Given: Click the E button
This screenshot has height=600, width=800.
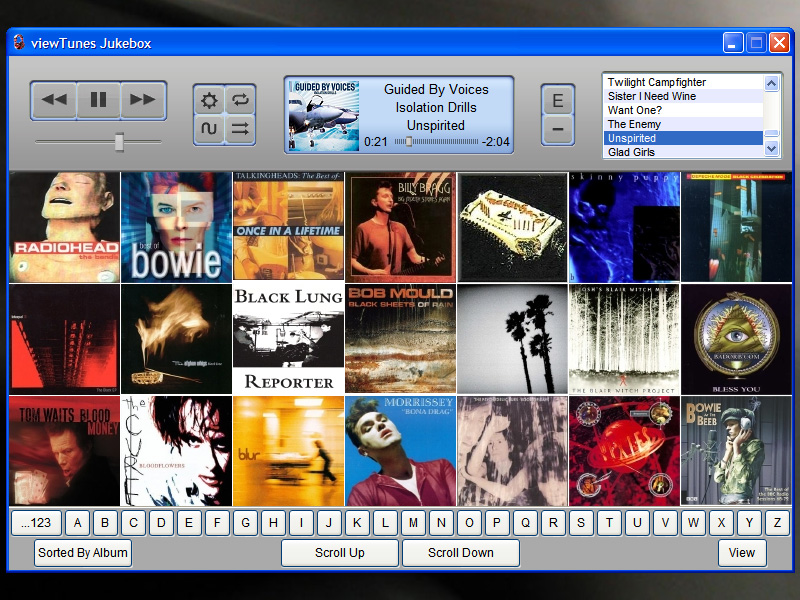Looking at the screenshot, I should (x=558, y=100).
